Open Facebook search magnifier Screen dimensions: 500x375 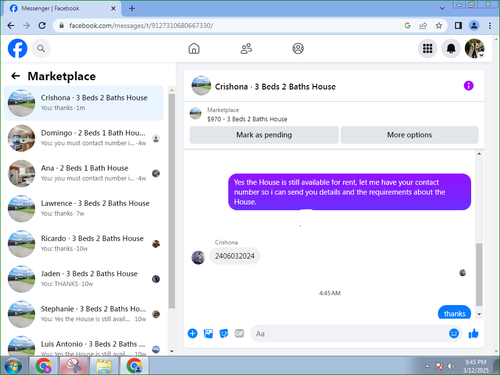tap(41, 49)
